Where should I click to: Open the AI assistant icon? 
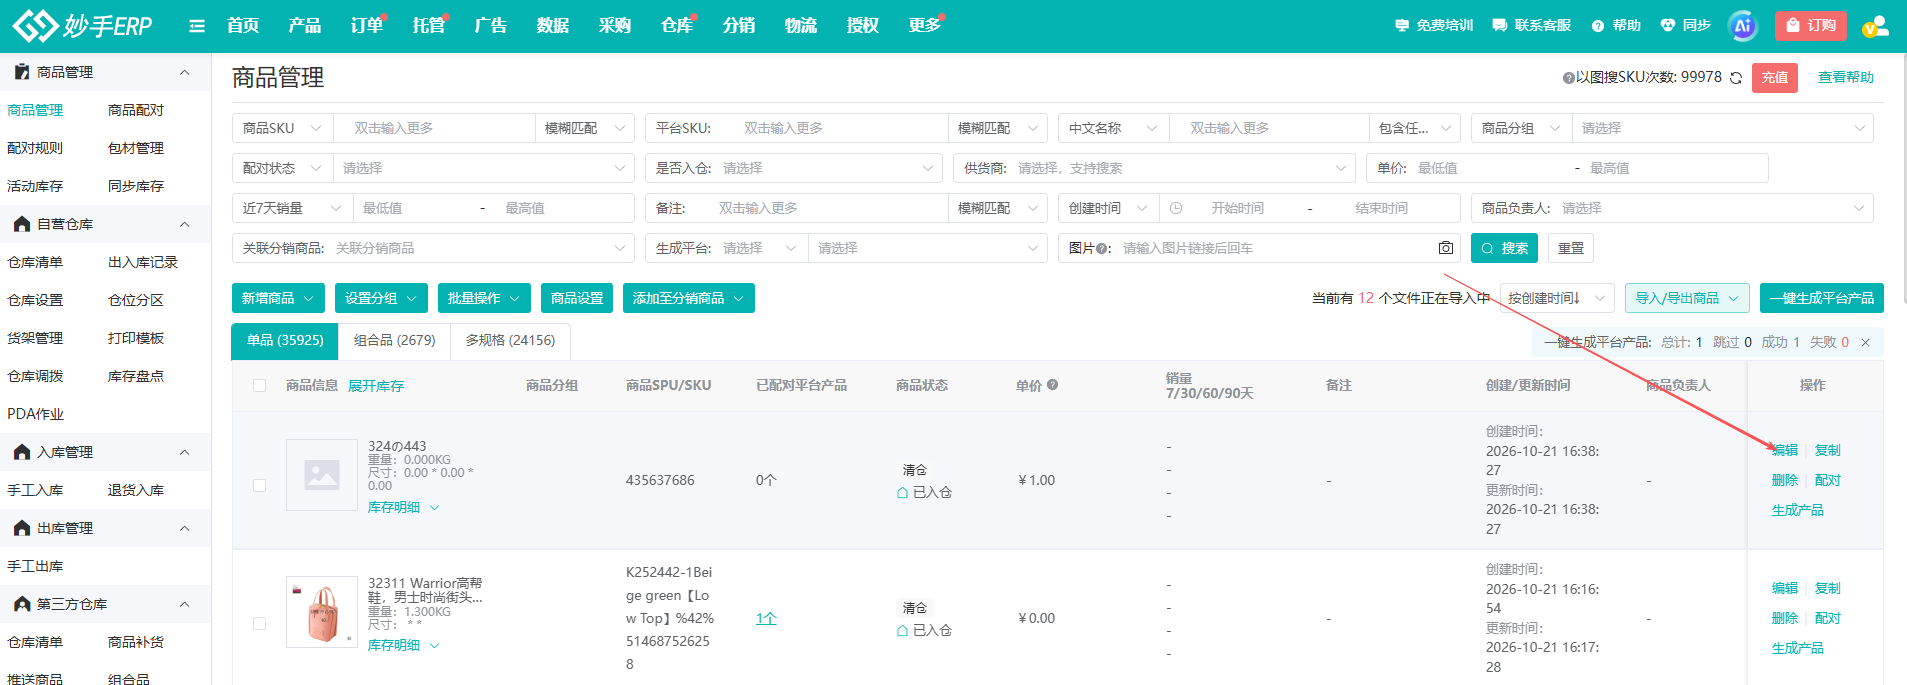click(1743, 26)
